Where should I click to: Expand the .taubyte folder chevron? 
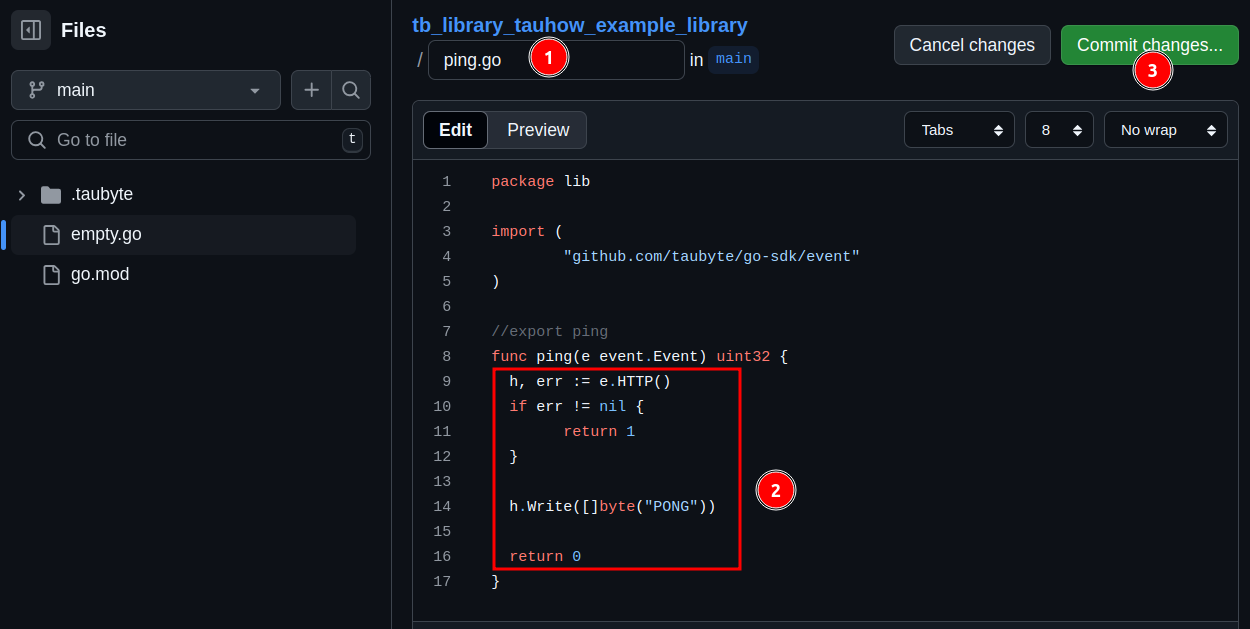[x=22, y=195]
